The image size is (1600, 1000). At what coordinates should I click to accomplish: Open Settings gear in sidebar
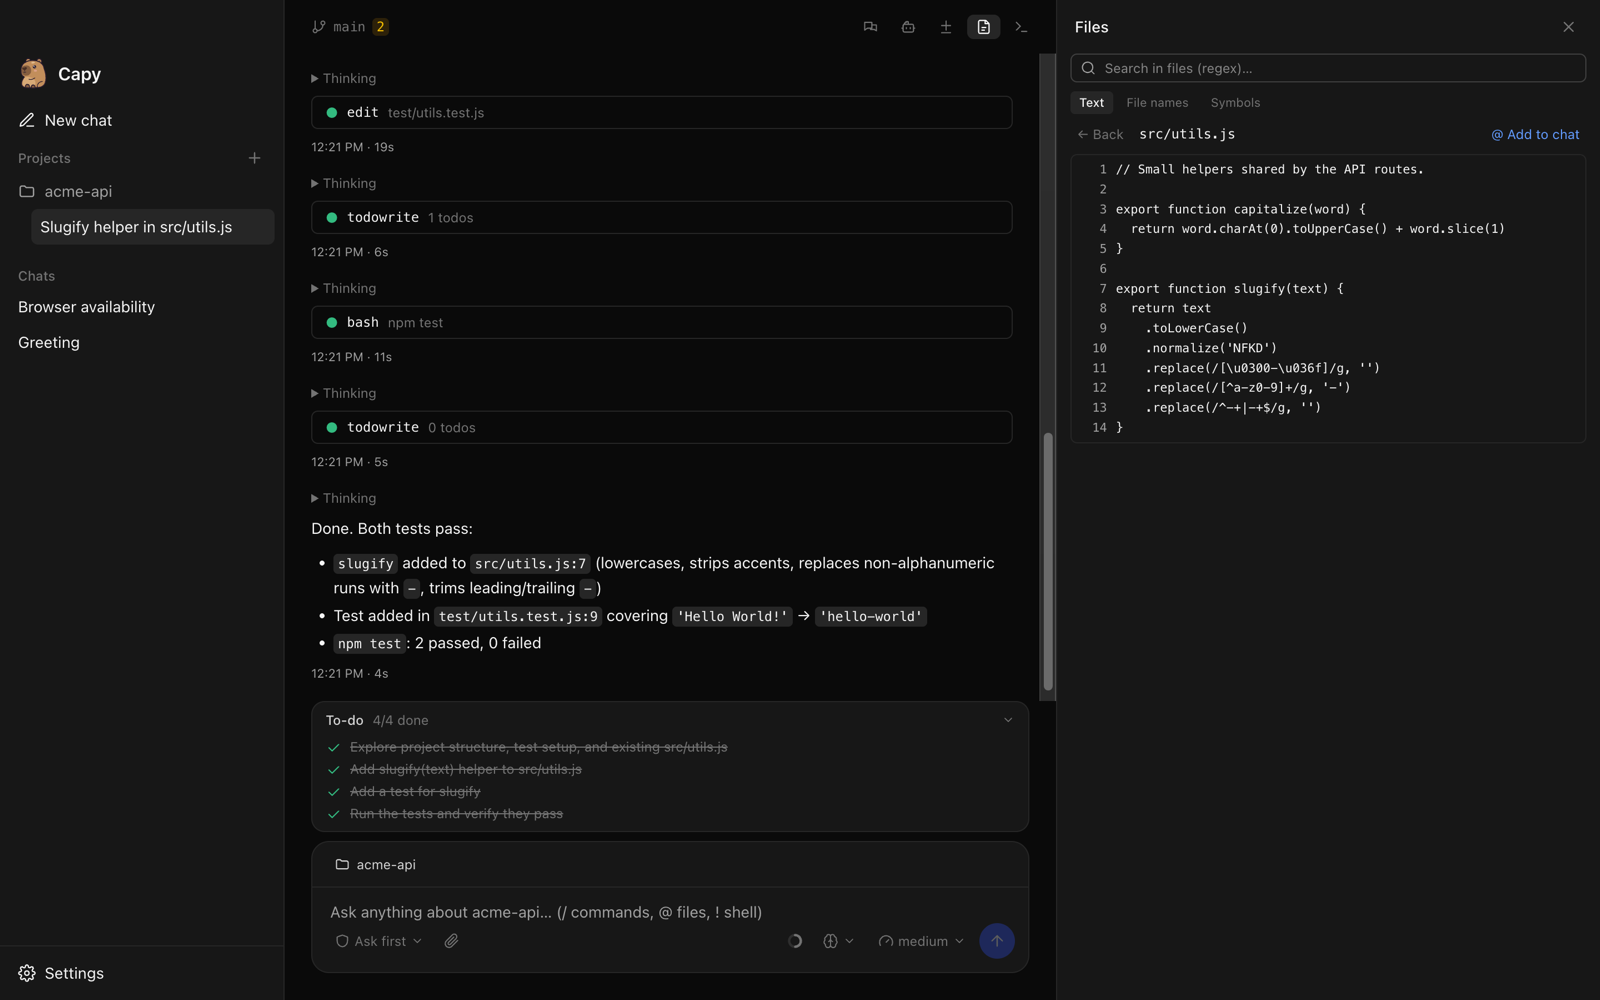coord(61,973)
